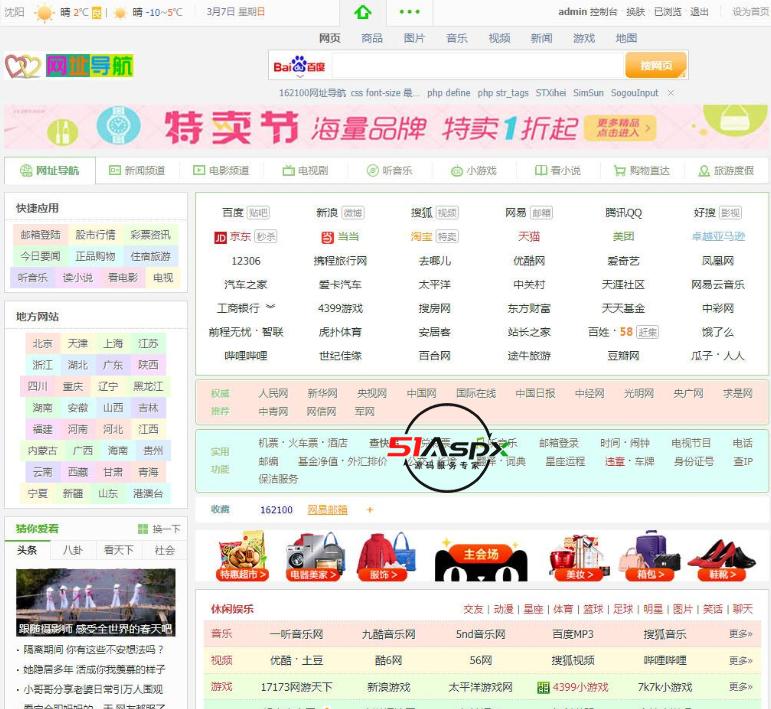Open the 主会场 Tmall banner
The width and height of the screenshot is (771, 709).
coord(481,558)
